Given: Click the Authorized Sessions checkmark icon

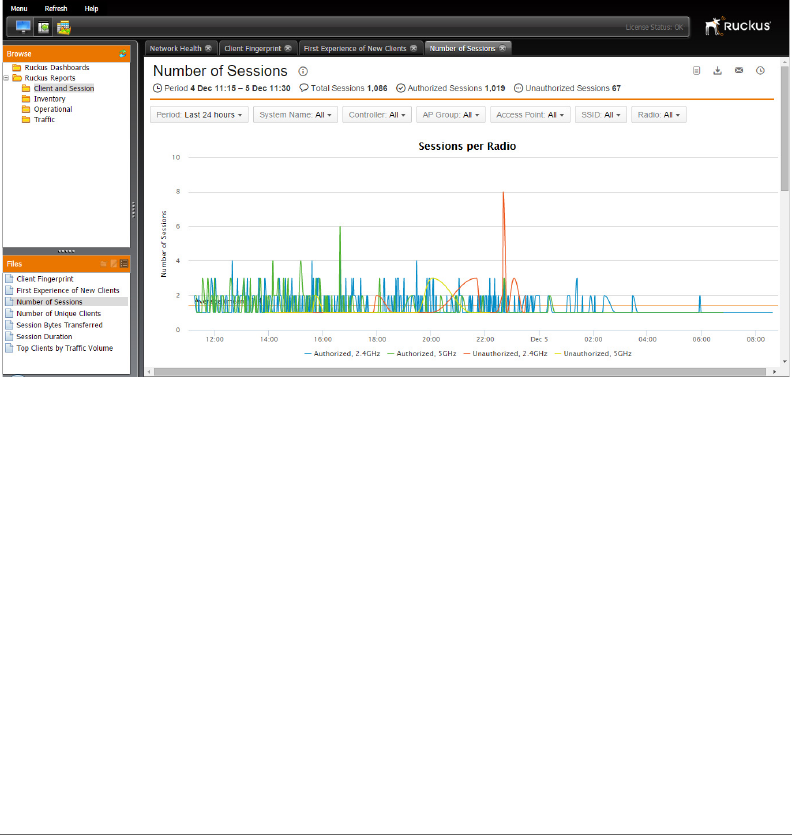Looking at the screenshot, I should [x=401, y=88].
